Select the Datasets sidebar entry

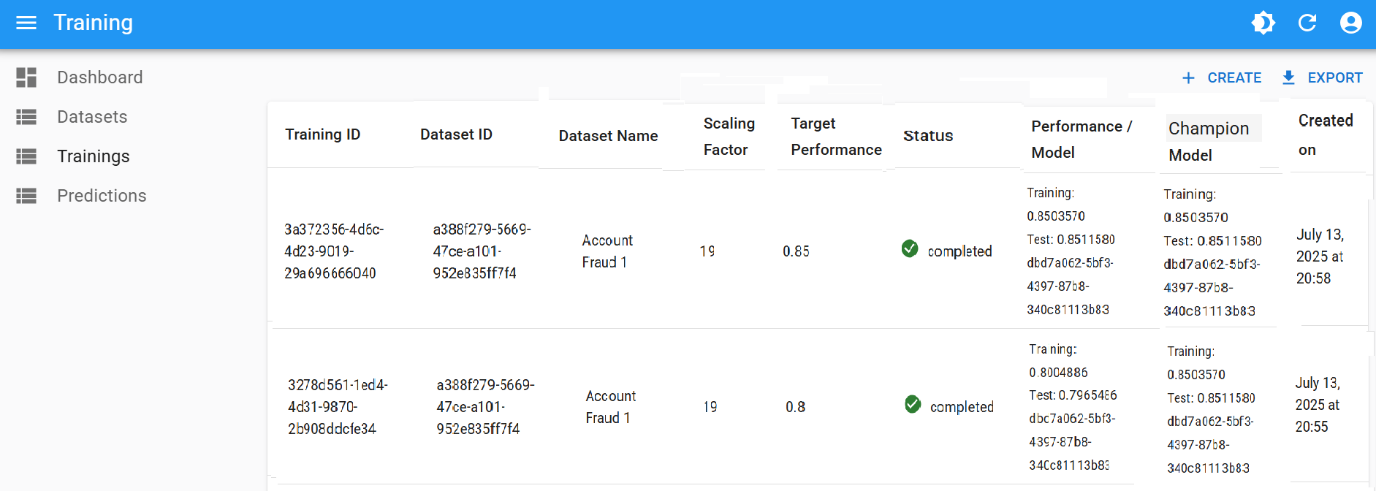tap(92, 117)
